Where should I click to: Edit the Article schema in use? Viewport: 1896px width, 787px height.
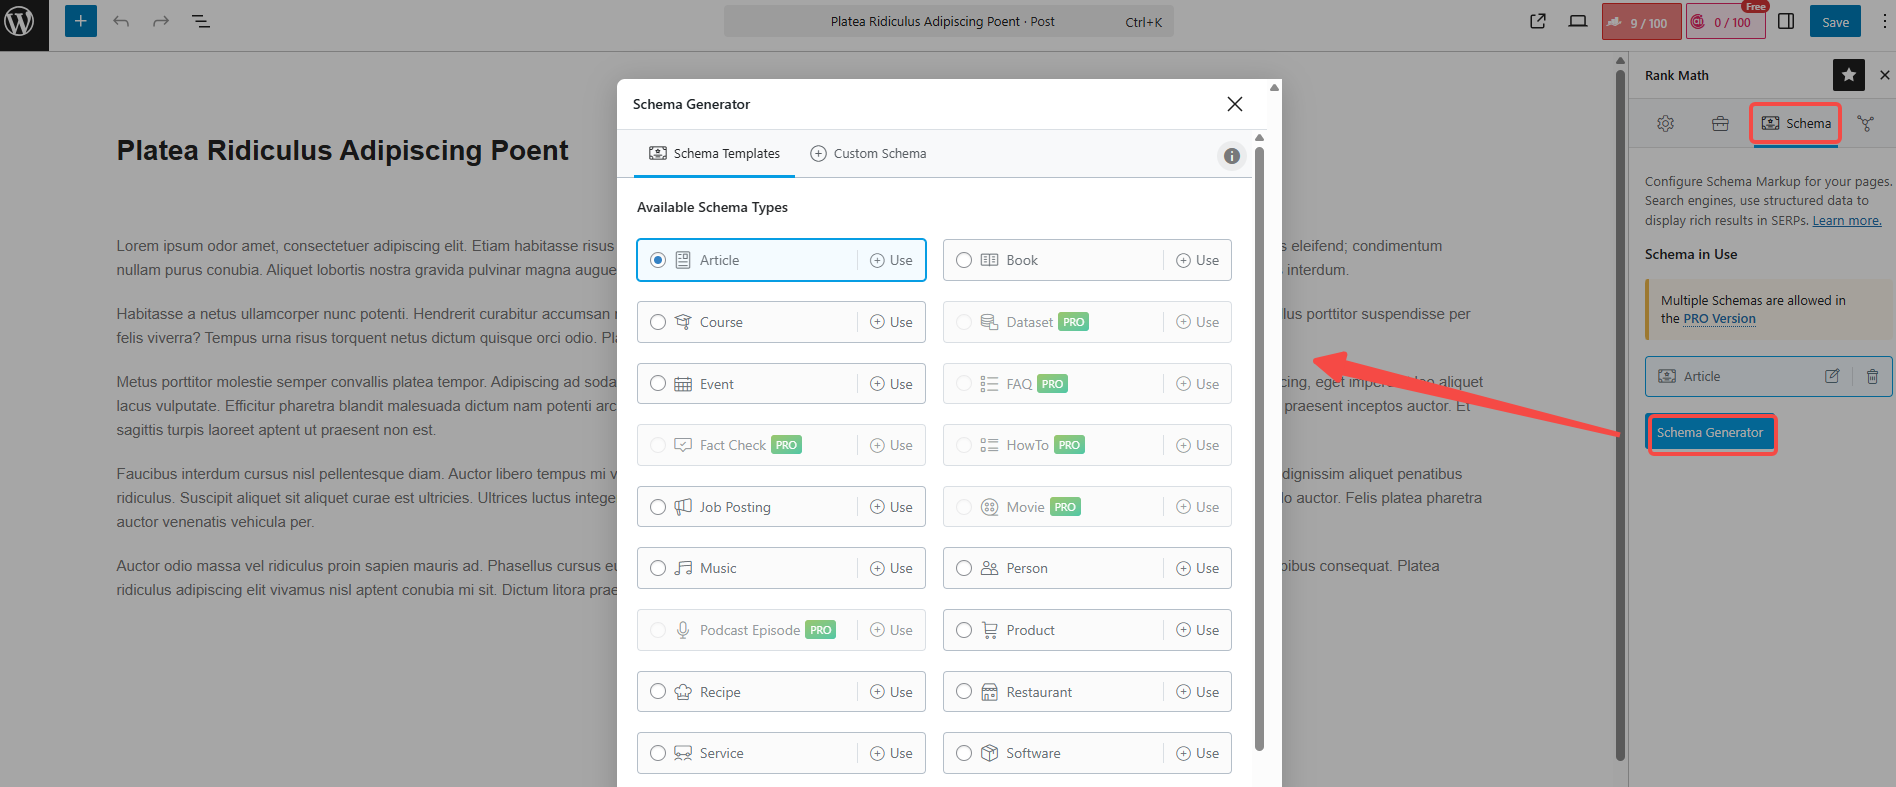[1831, 377]
